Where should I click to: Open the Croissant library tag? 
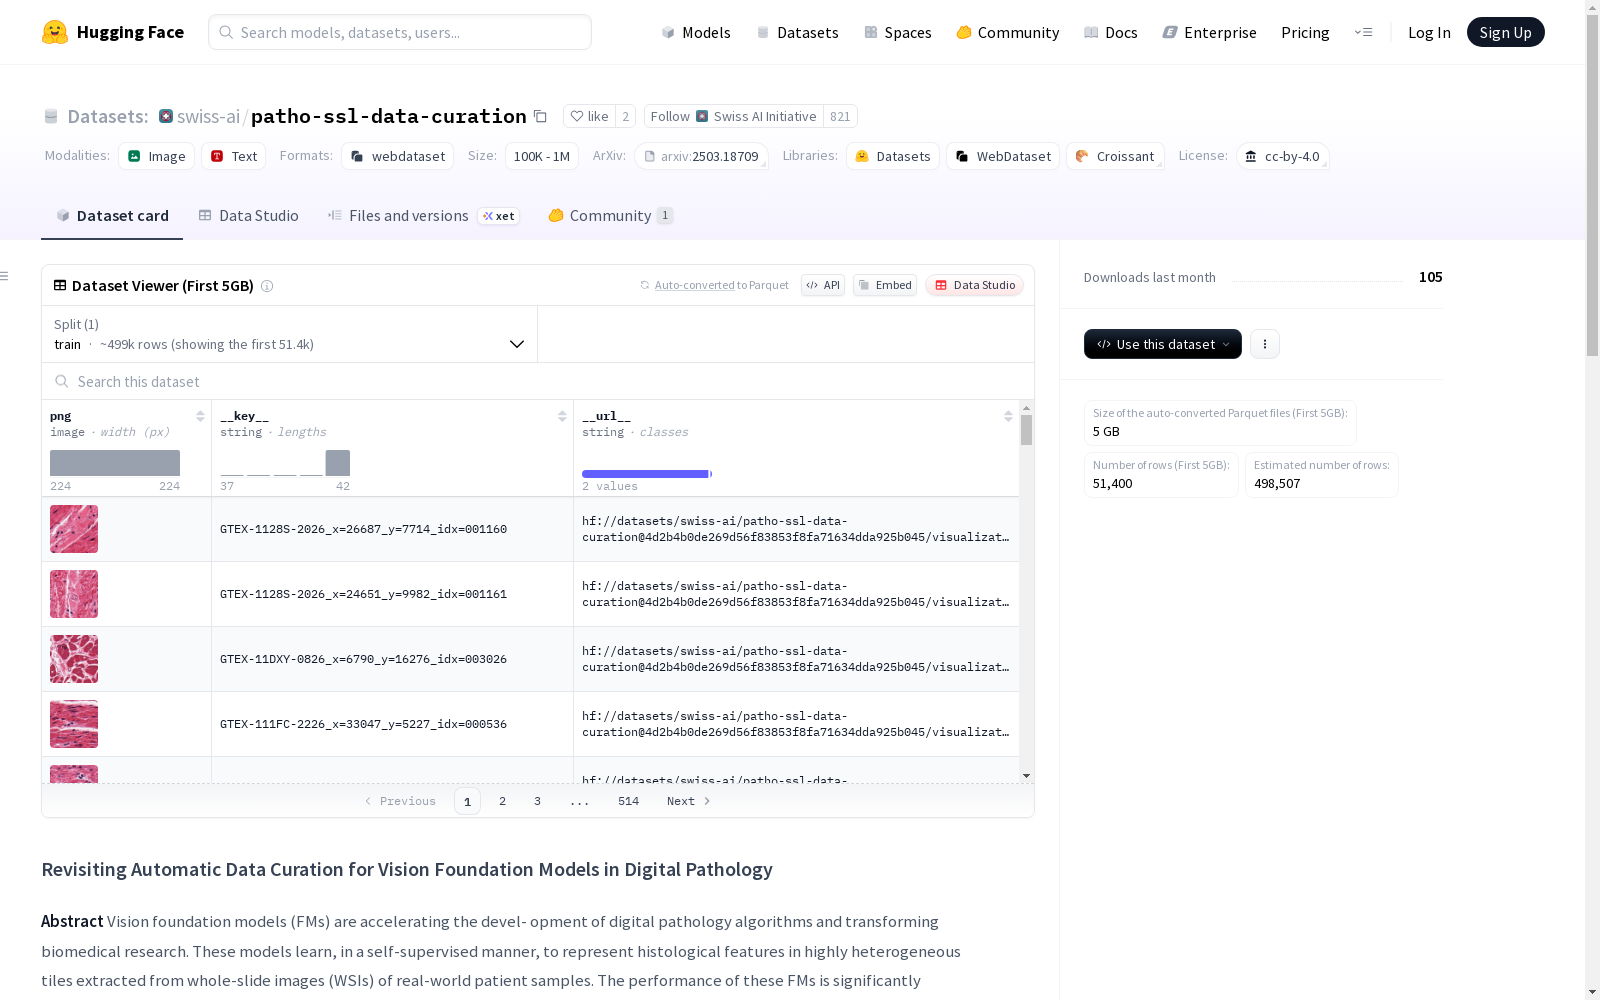[x=1115, y=156]
